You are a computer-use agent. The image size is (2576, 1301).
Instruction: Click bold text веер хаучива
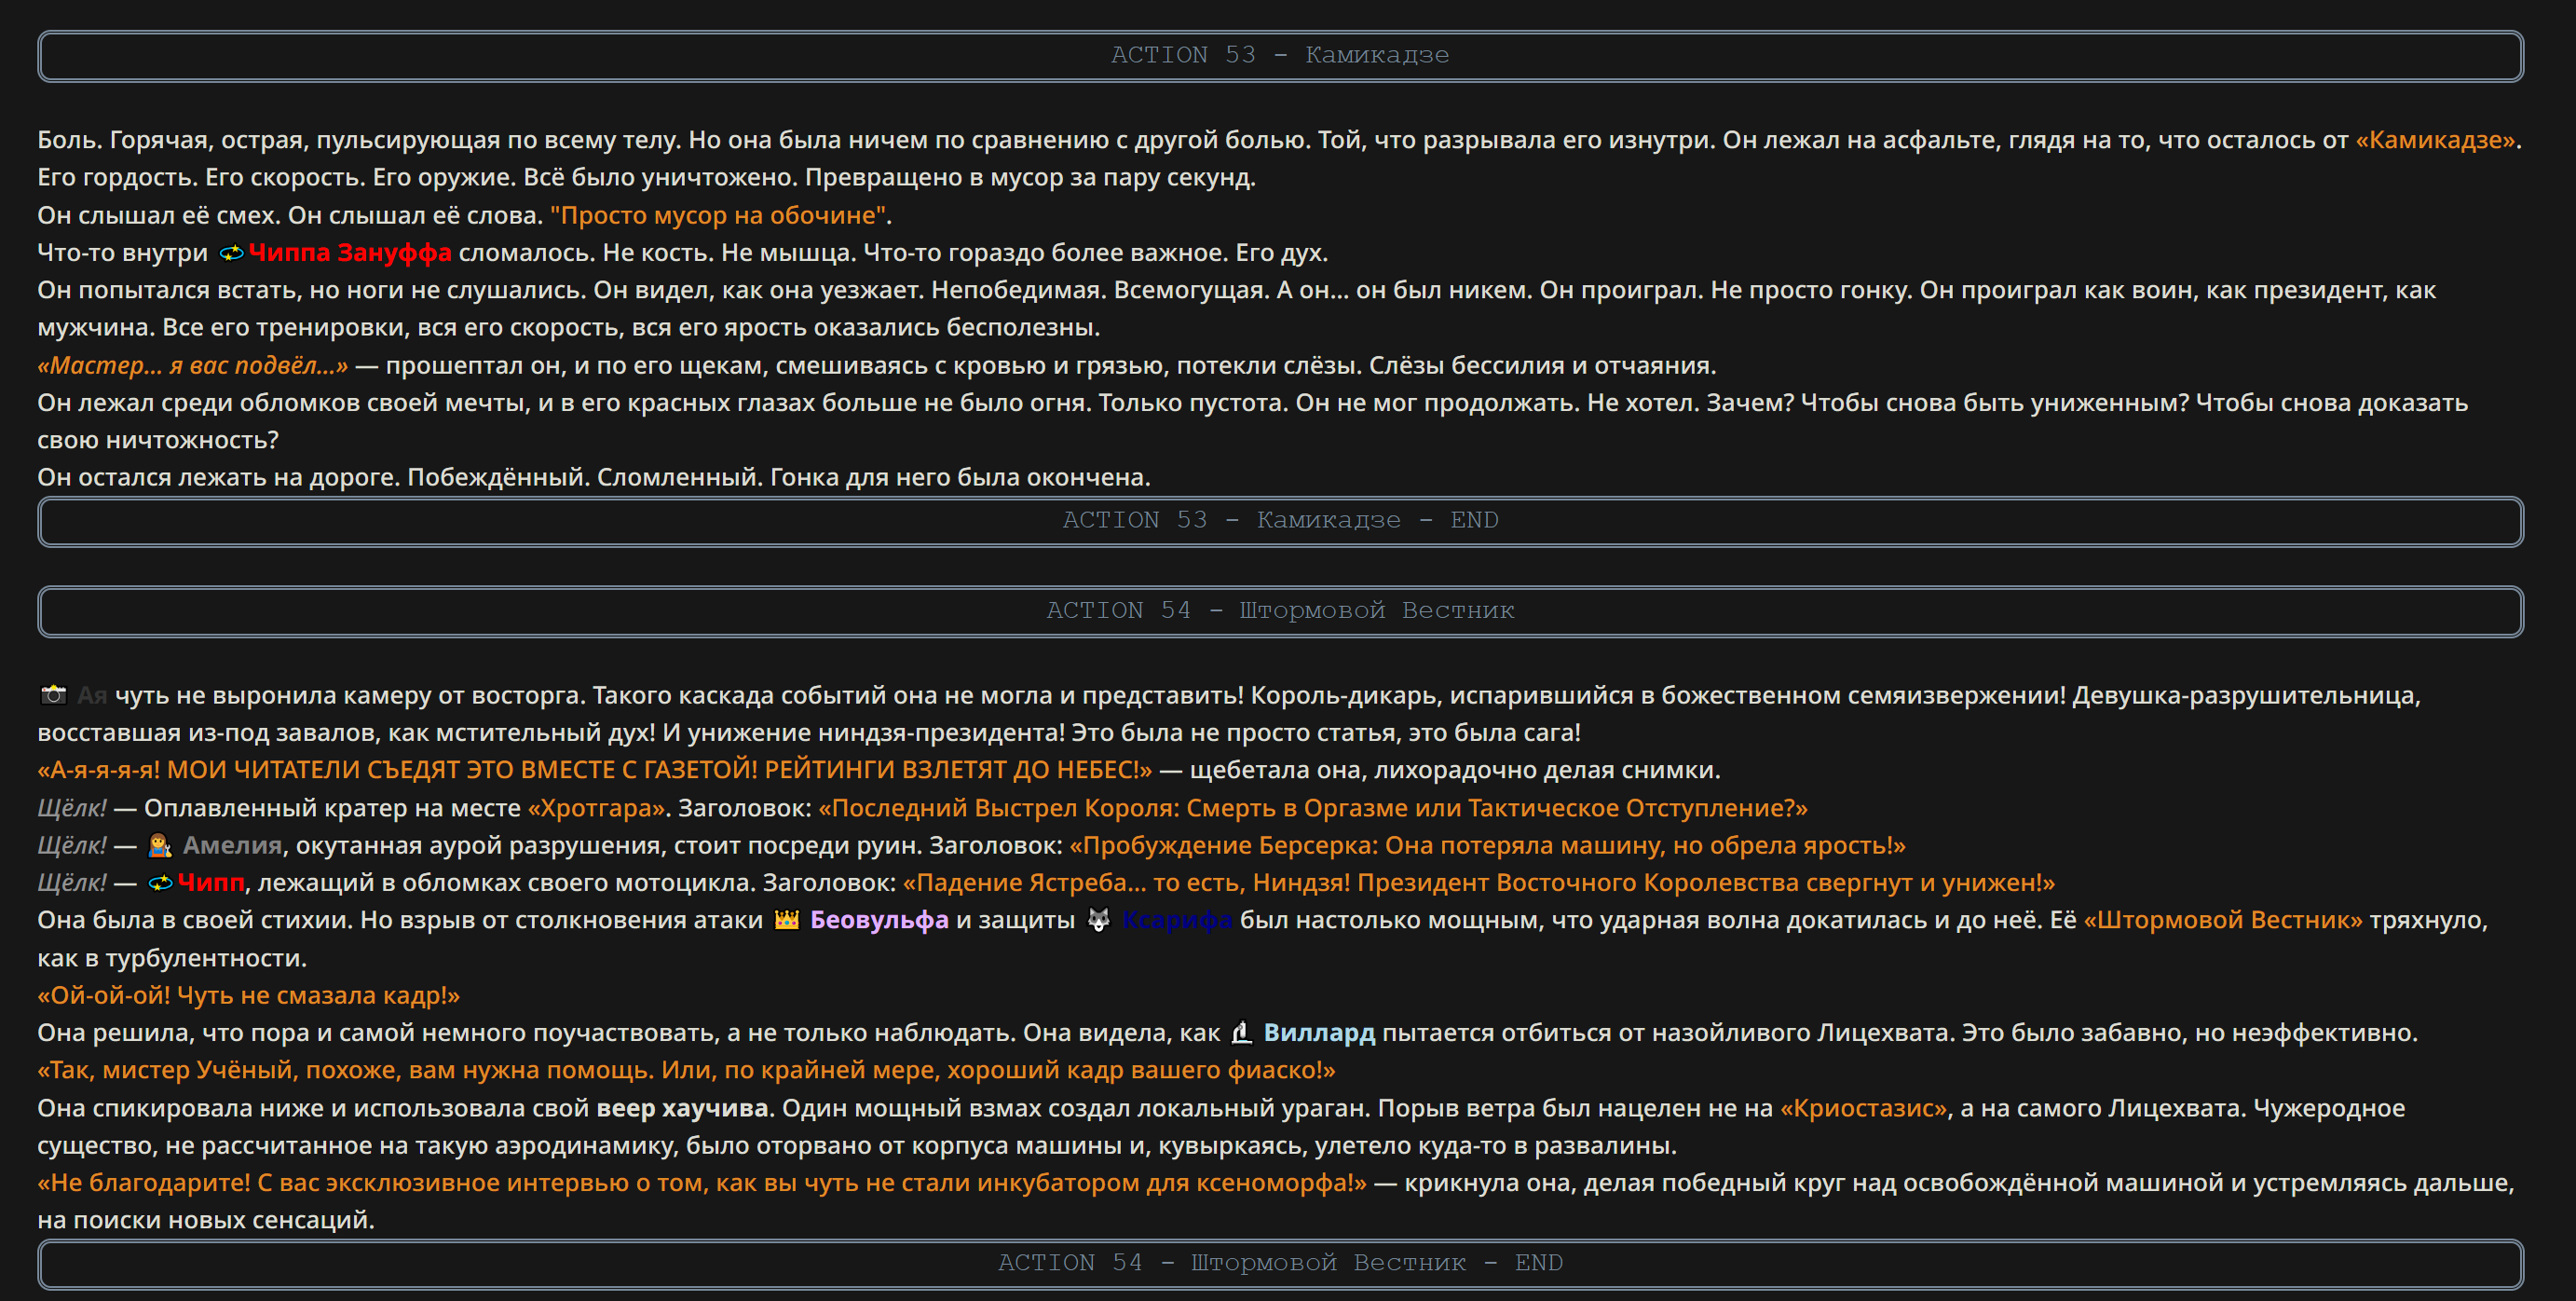point(683,1109)
